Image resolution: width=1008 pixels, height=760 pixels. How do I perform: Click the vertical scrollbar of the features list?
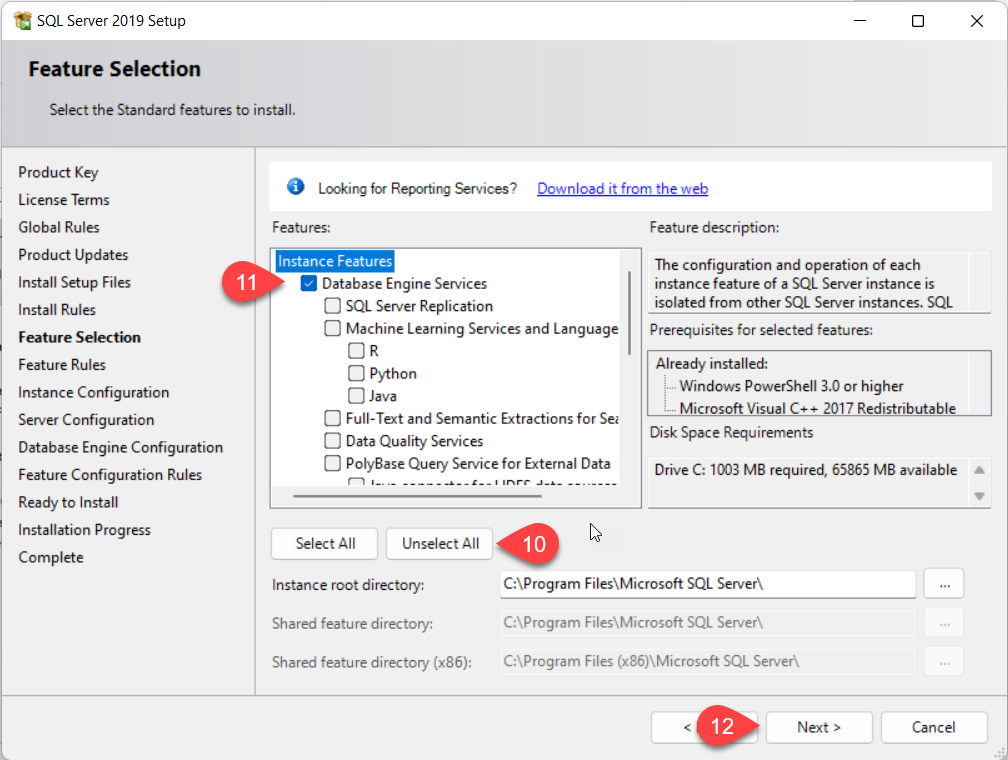(x=629, y=314)
